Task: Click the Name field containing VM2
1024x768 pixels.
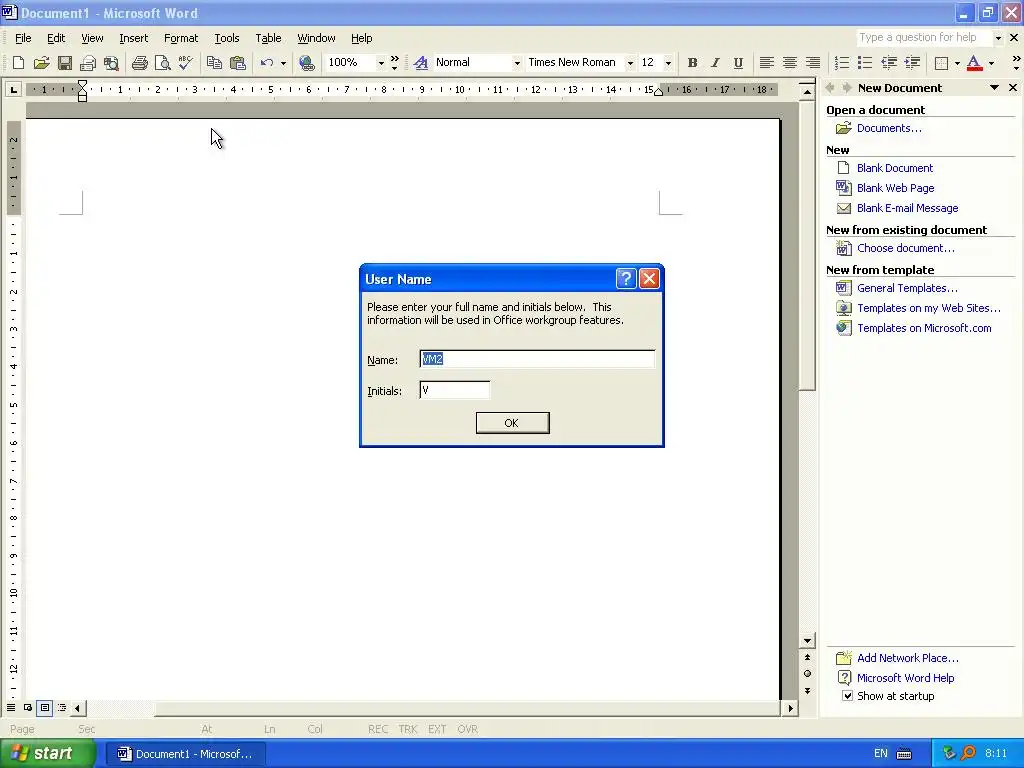Action: tap(537, 359)
